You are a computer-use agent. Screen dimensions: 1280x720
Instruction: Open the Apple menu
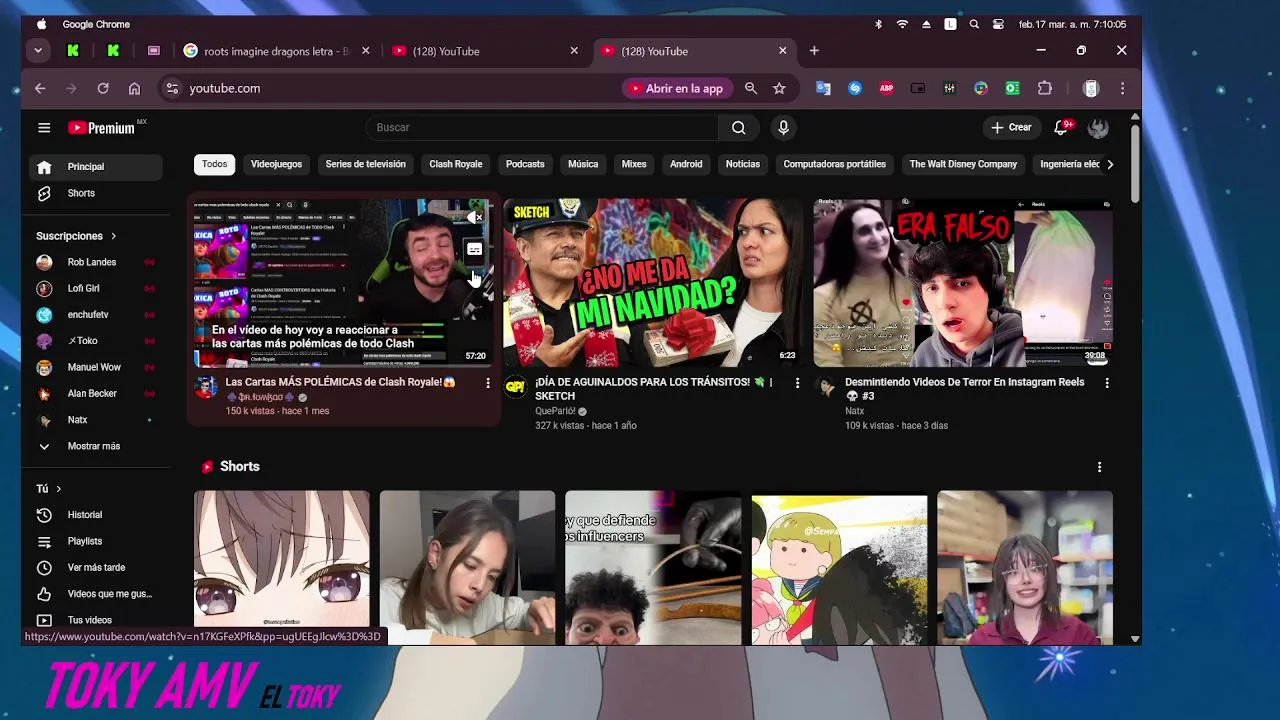pos(41,24)
